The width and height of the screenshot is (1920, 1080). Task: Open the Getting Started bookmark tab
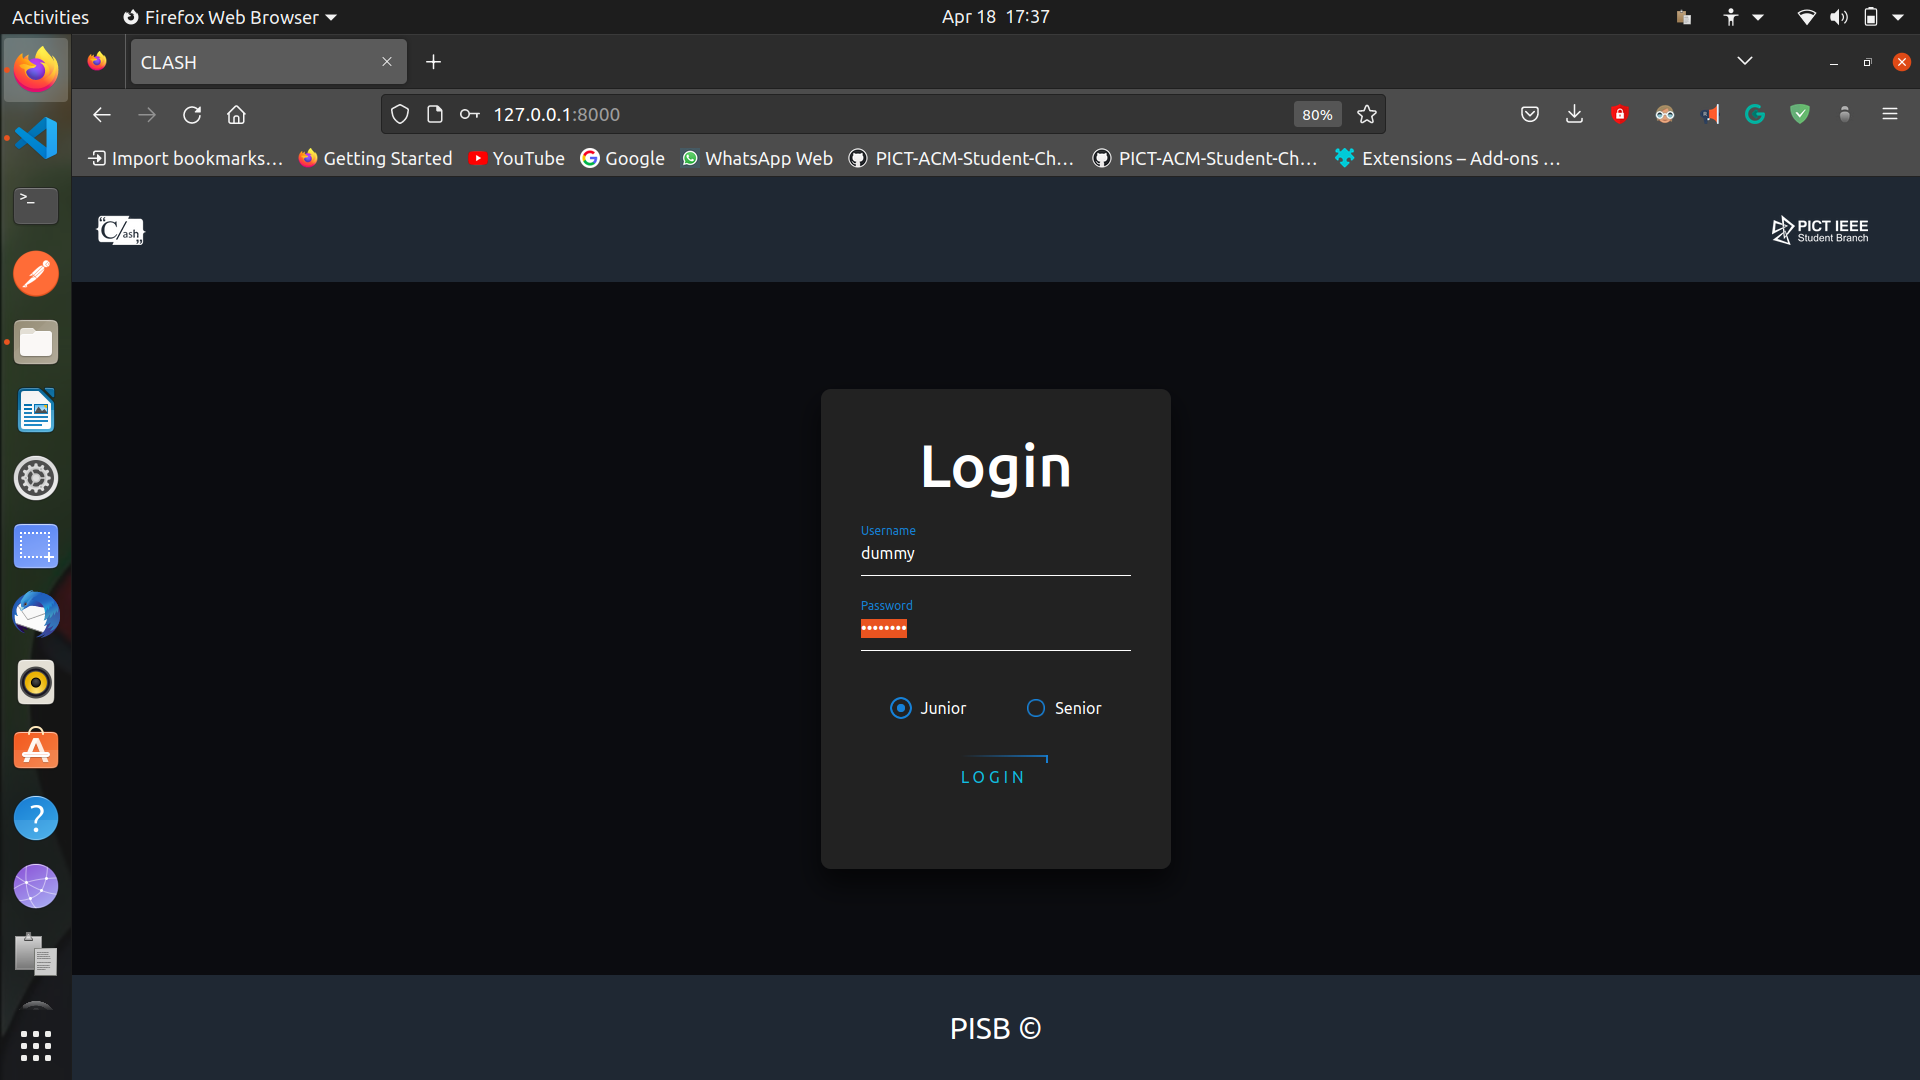375,158
